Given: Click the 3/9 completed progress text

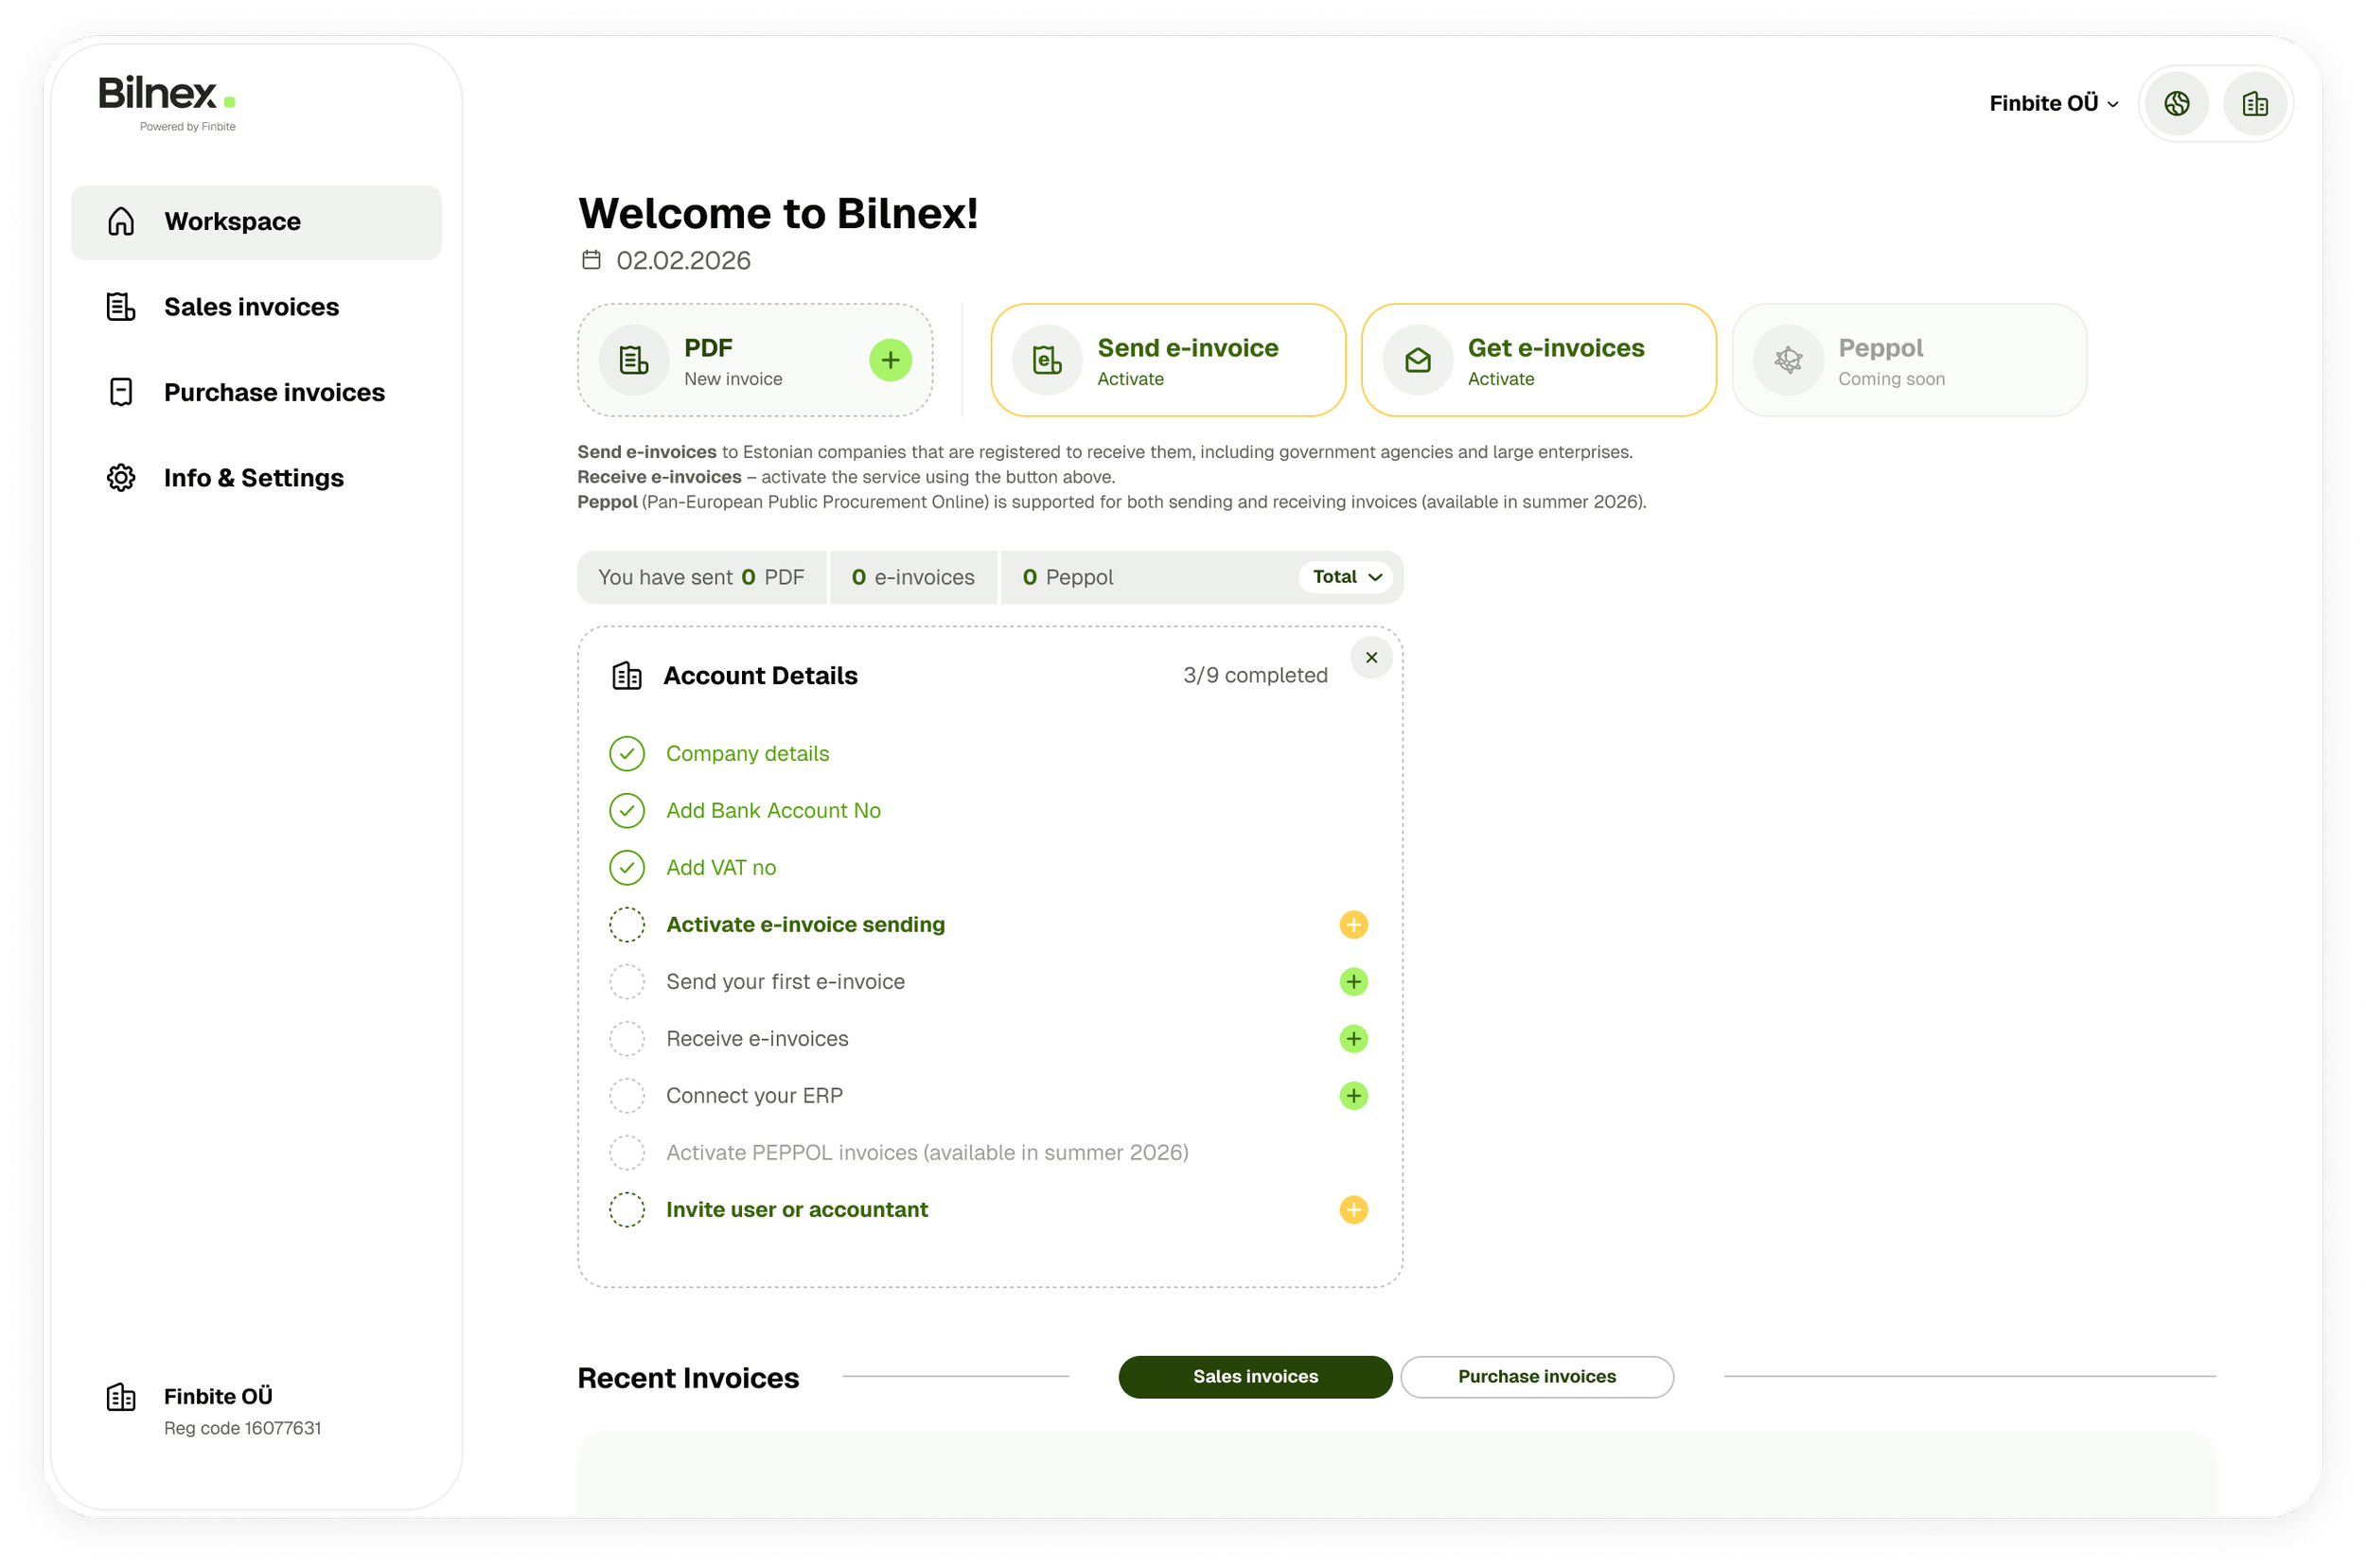Looking at the screenshot, I should pos(1255,675).
